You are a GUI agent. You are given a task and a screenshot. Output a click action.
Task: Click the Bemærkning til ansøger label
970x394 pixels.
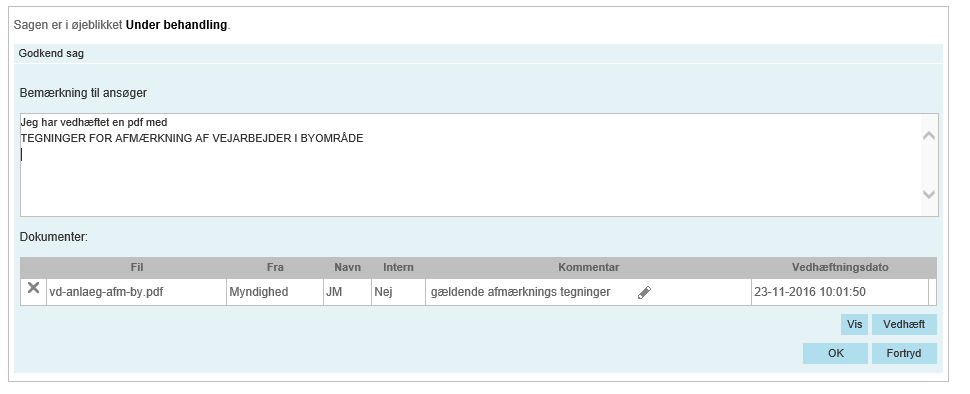click(x=84, y=93)
